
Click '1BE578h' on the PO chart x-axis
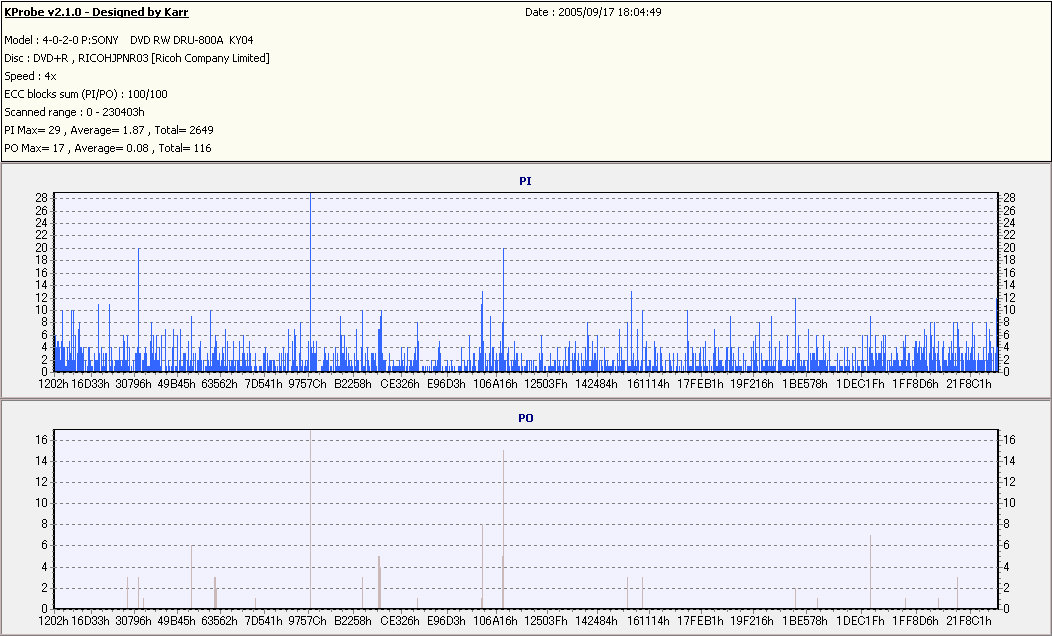805,621
